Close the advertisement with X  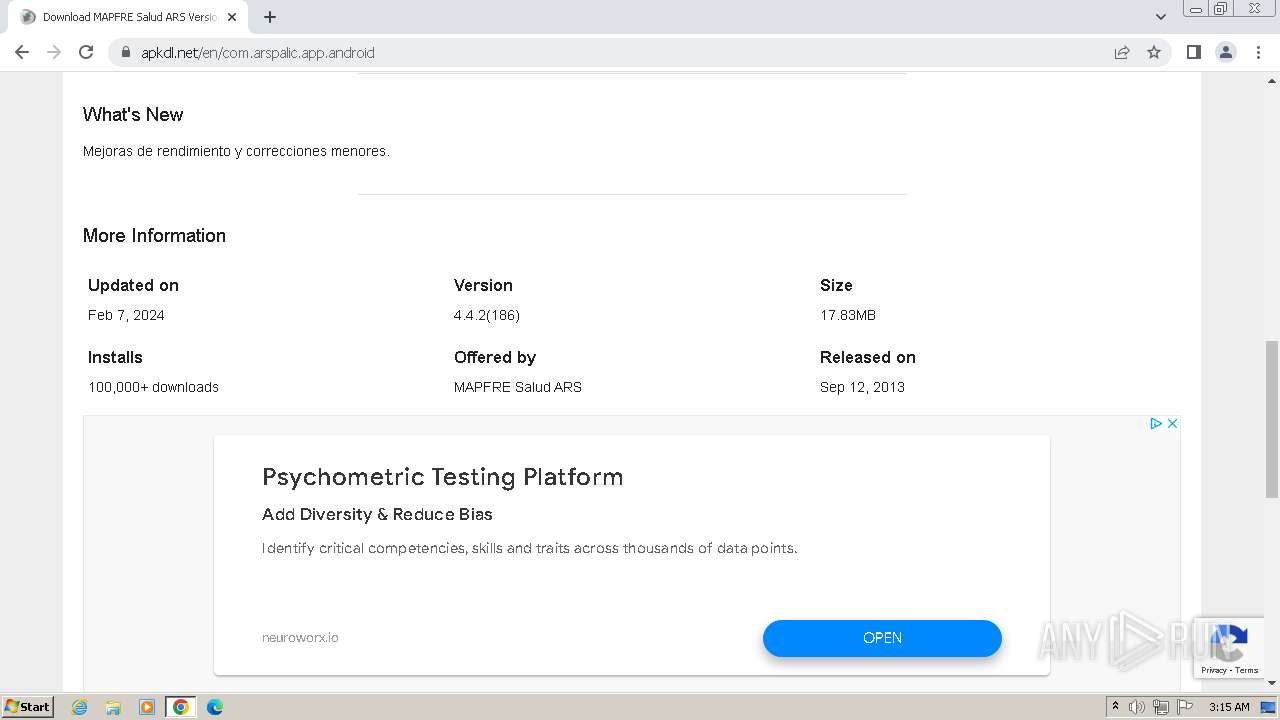[x=1172, y=424]
